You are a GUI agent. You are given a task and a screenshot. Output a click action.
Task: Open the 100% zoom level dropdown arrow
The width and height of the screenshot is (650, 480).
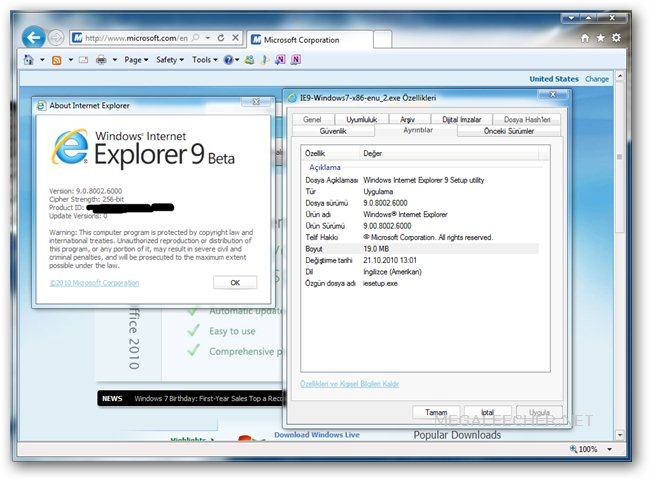tap(609, 449)
